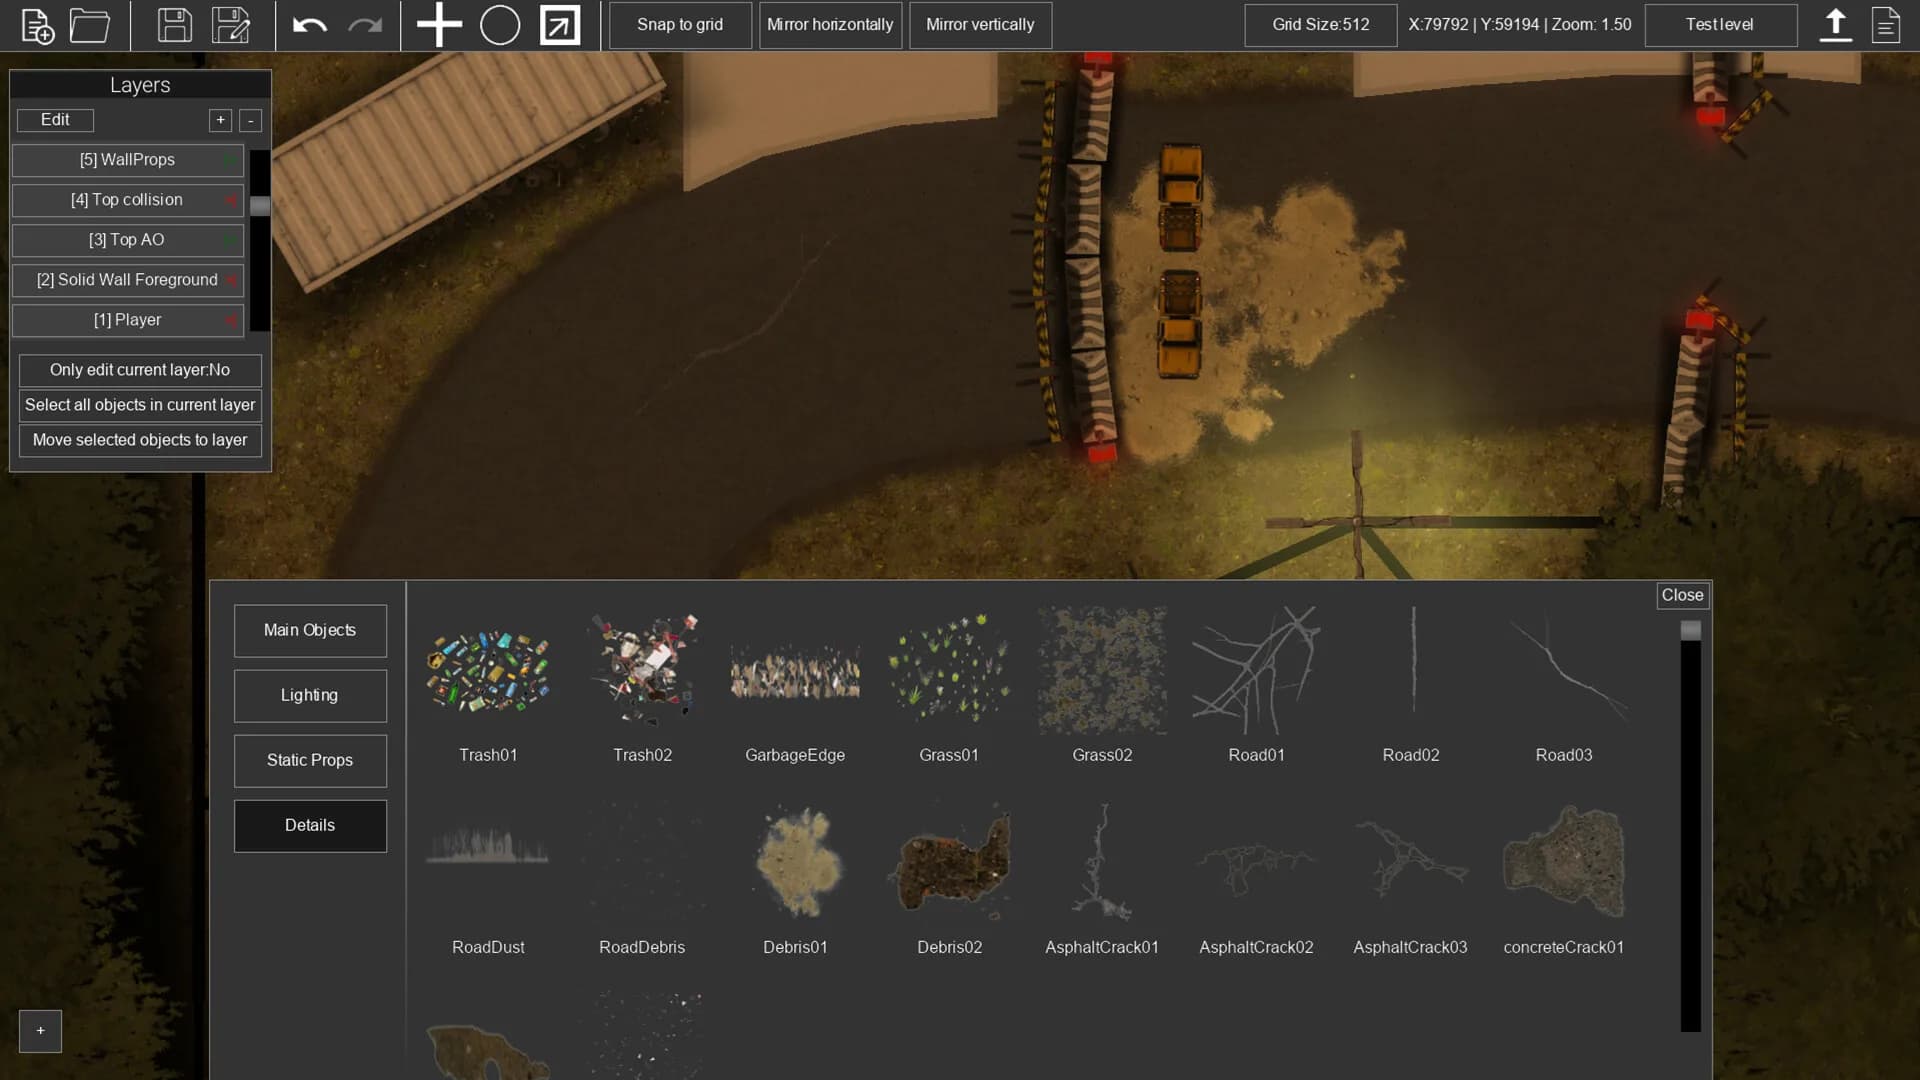This screenshot has height=1080, width=1920.
Task: Toggle Snap to grid
Action: pos(680,25)
